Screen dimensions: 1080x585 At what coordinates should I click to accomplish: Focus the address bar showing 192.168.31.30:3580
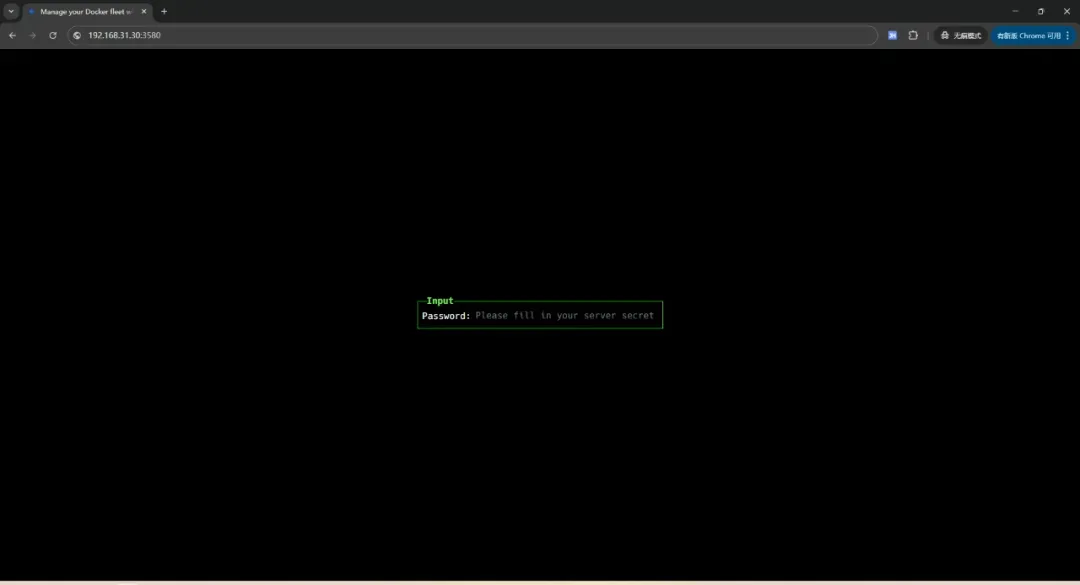[472, 35]
